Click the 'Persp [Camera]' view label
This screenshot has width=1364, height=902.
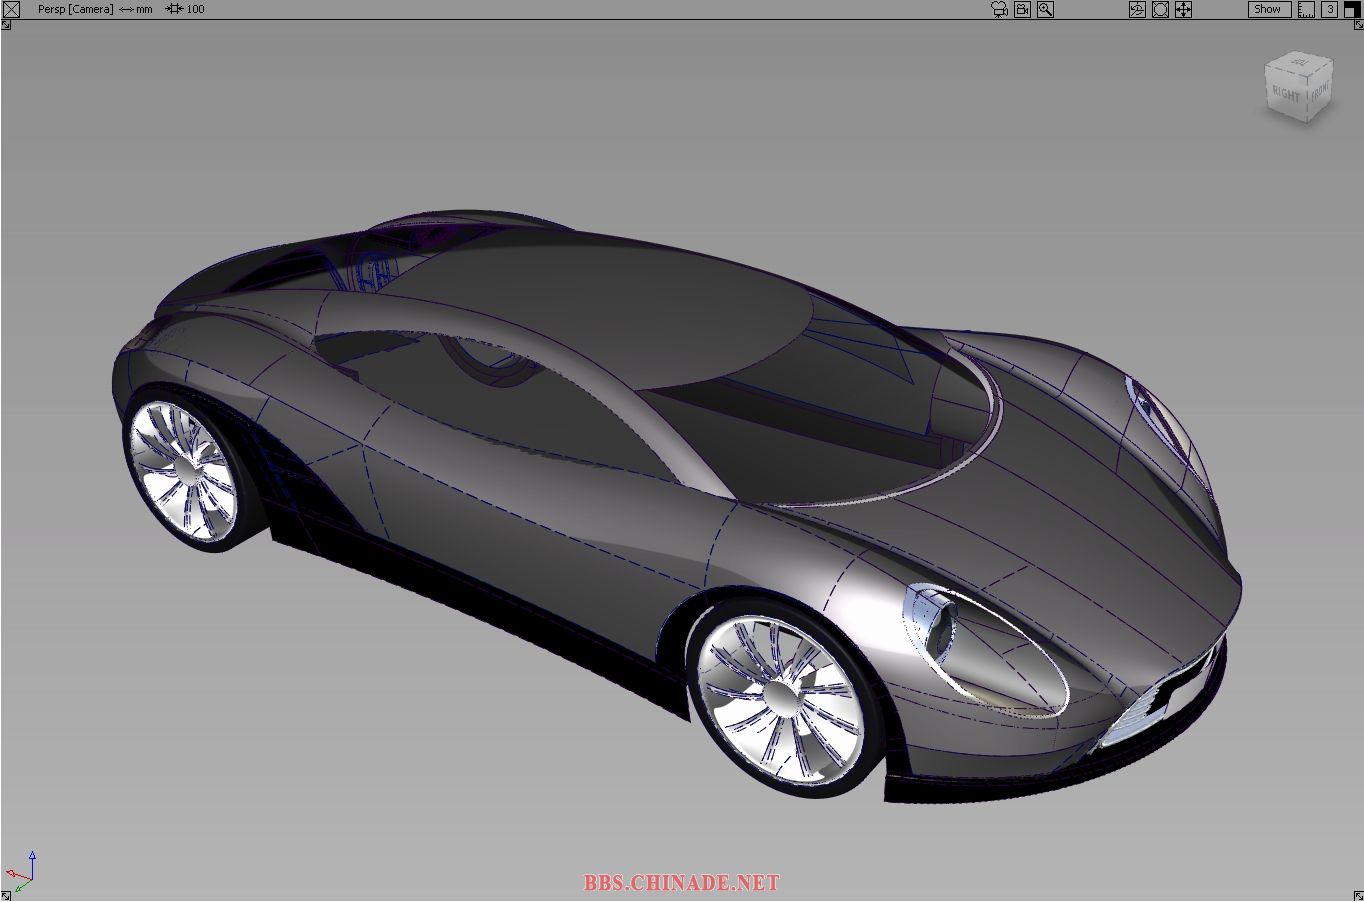(x=75, y=9)
